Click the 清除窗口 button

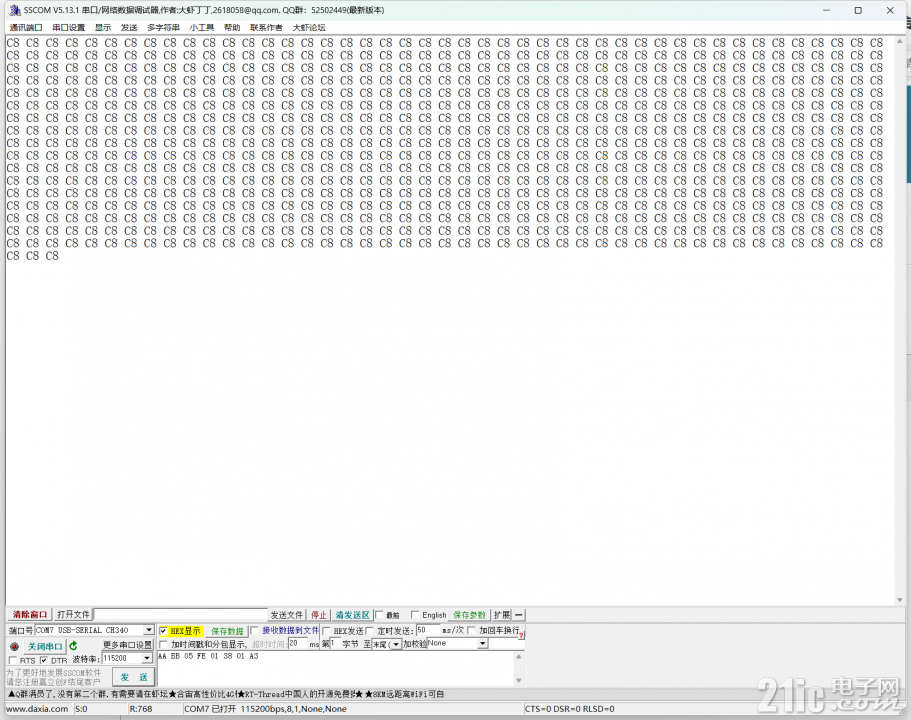pyautogui.click(x=30, y=615)
